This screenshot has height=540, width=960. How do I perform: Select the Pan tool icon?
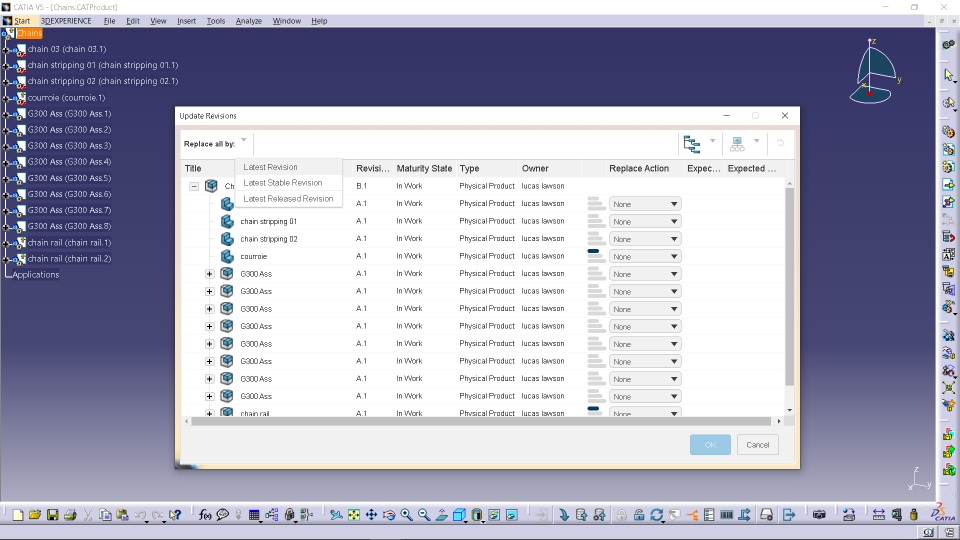371,515
